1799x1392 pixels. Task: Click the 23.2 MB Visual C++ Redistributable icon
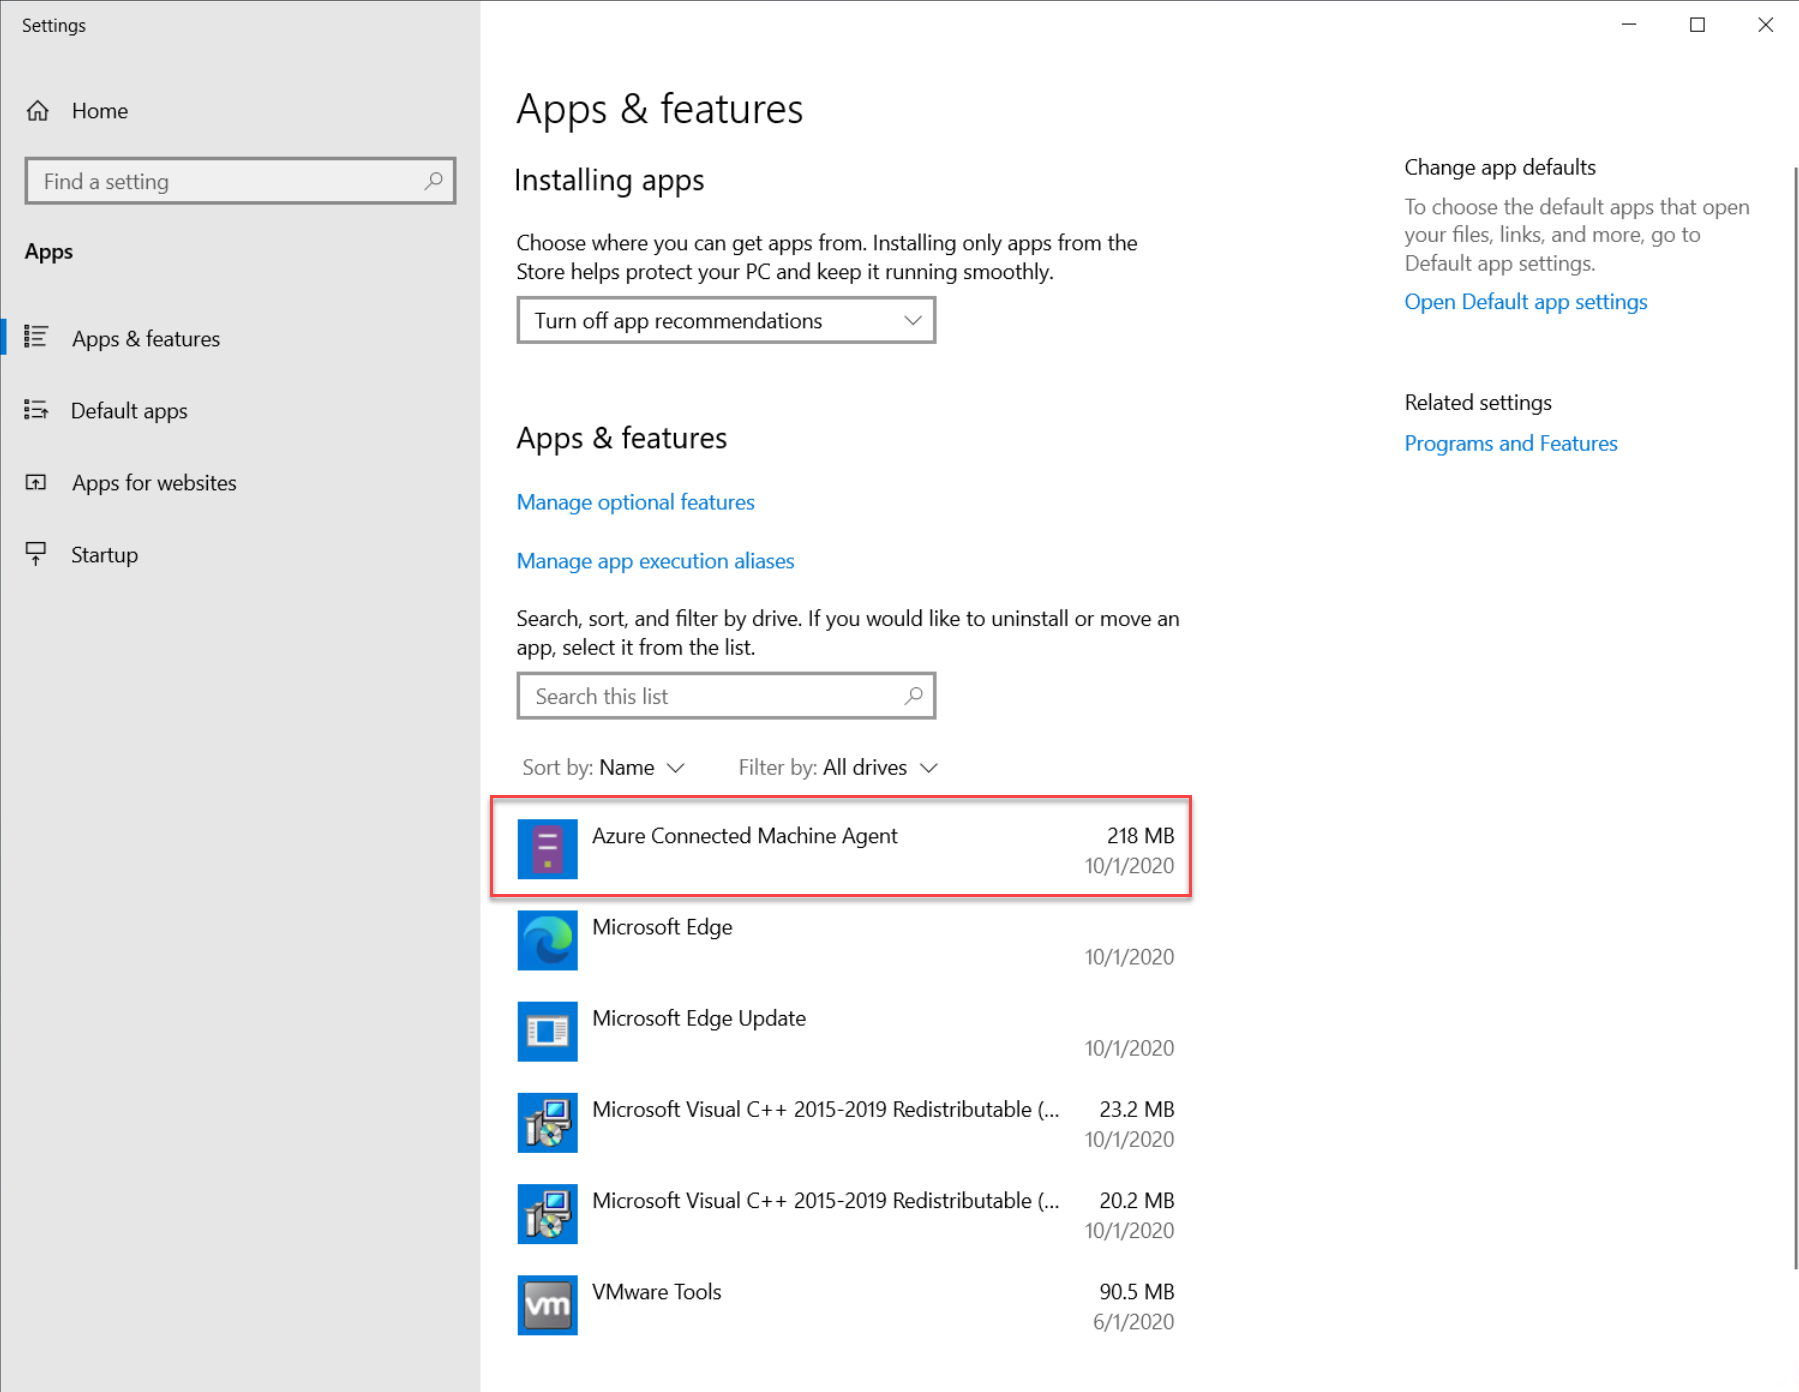click(x=547, y=1122)
